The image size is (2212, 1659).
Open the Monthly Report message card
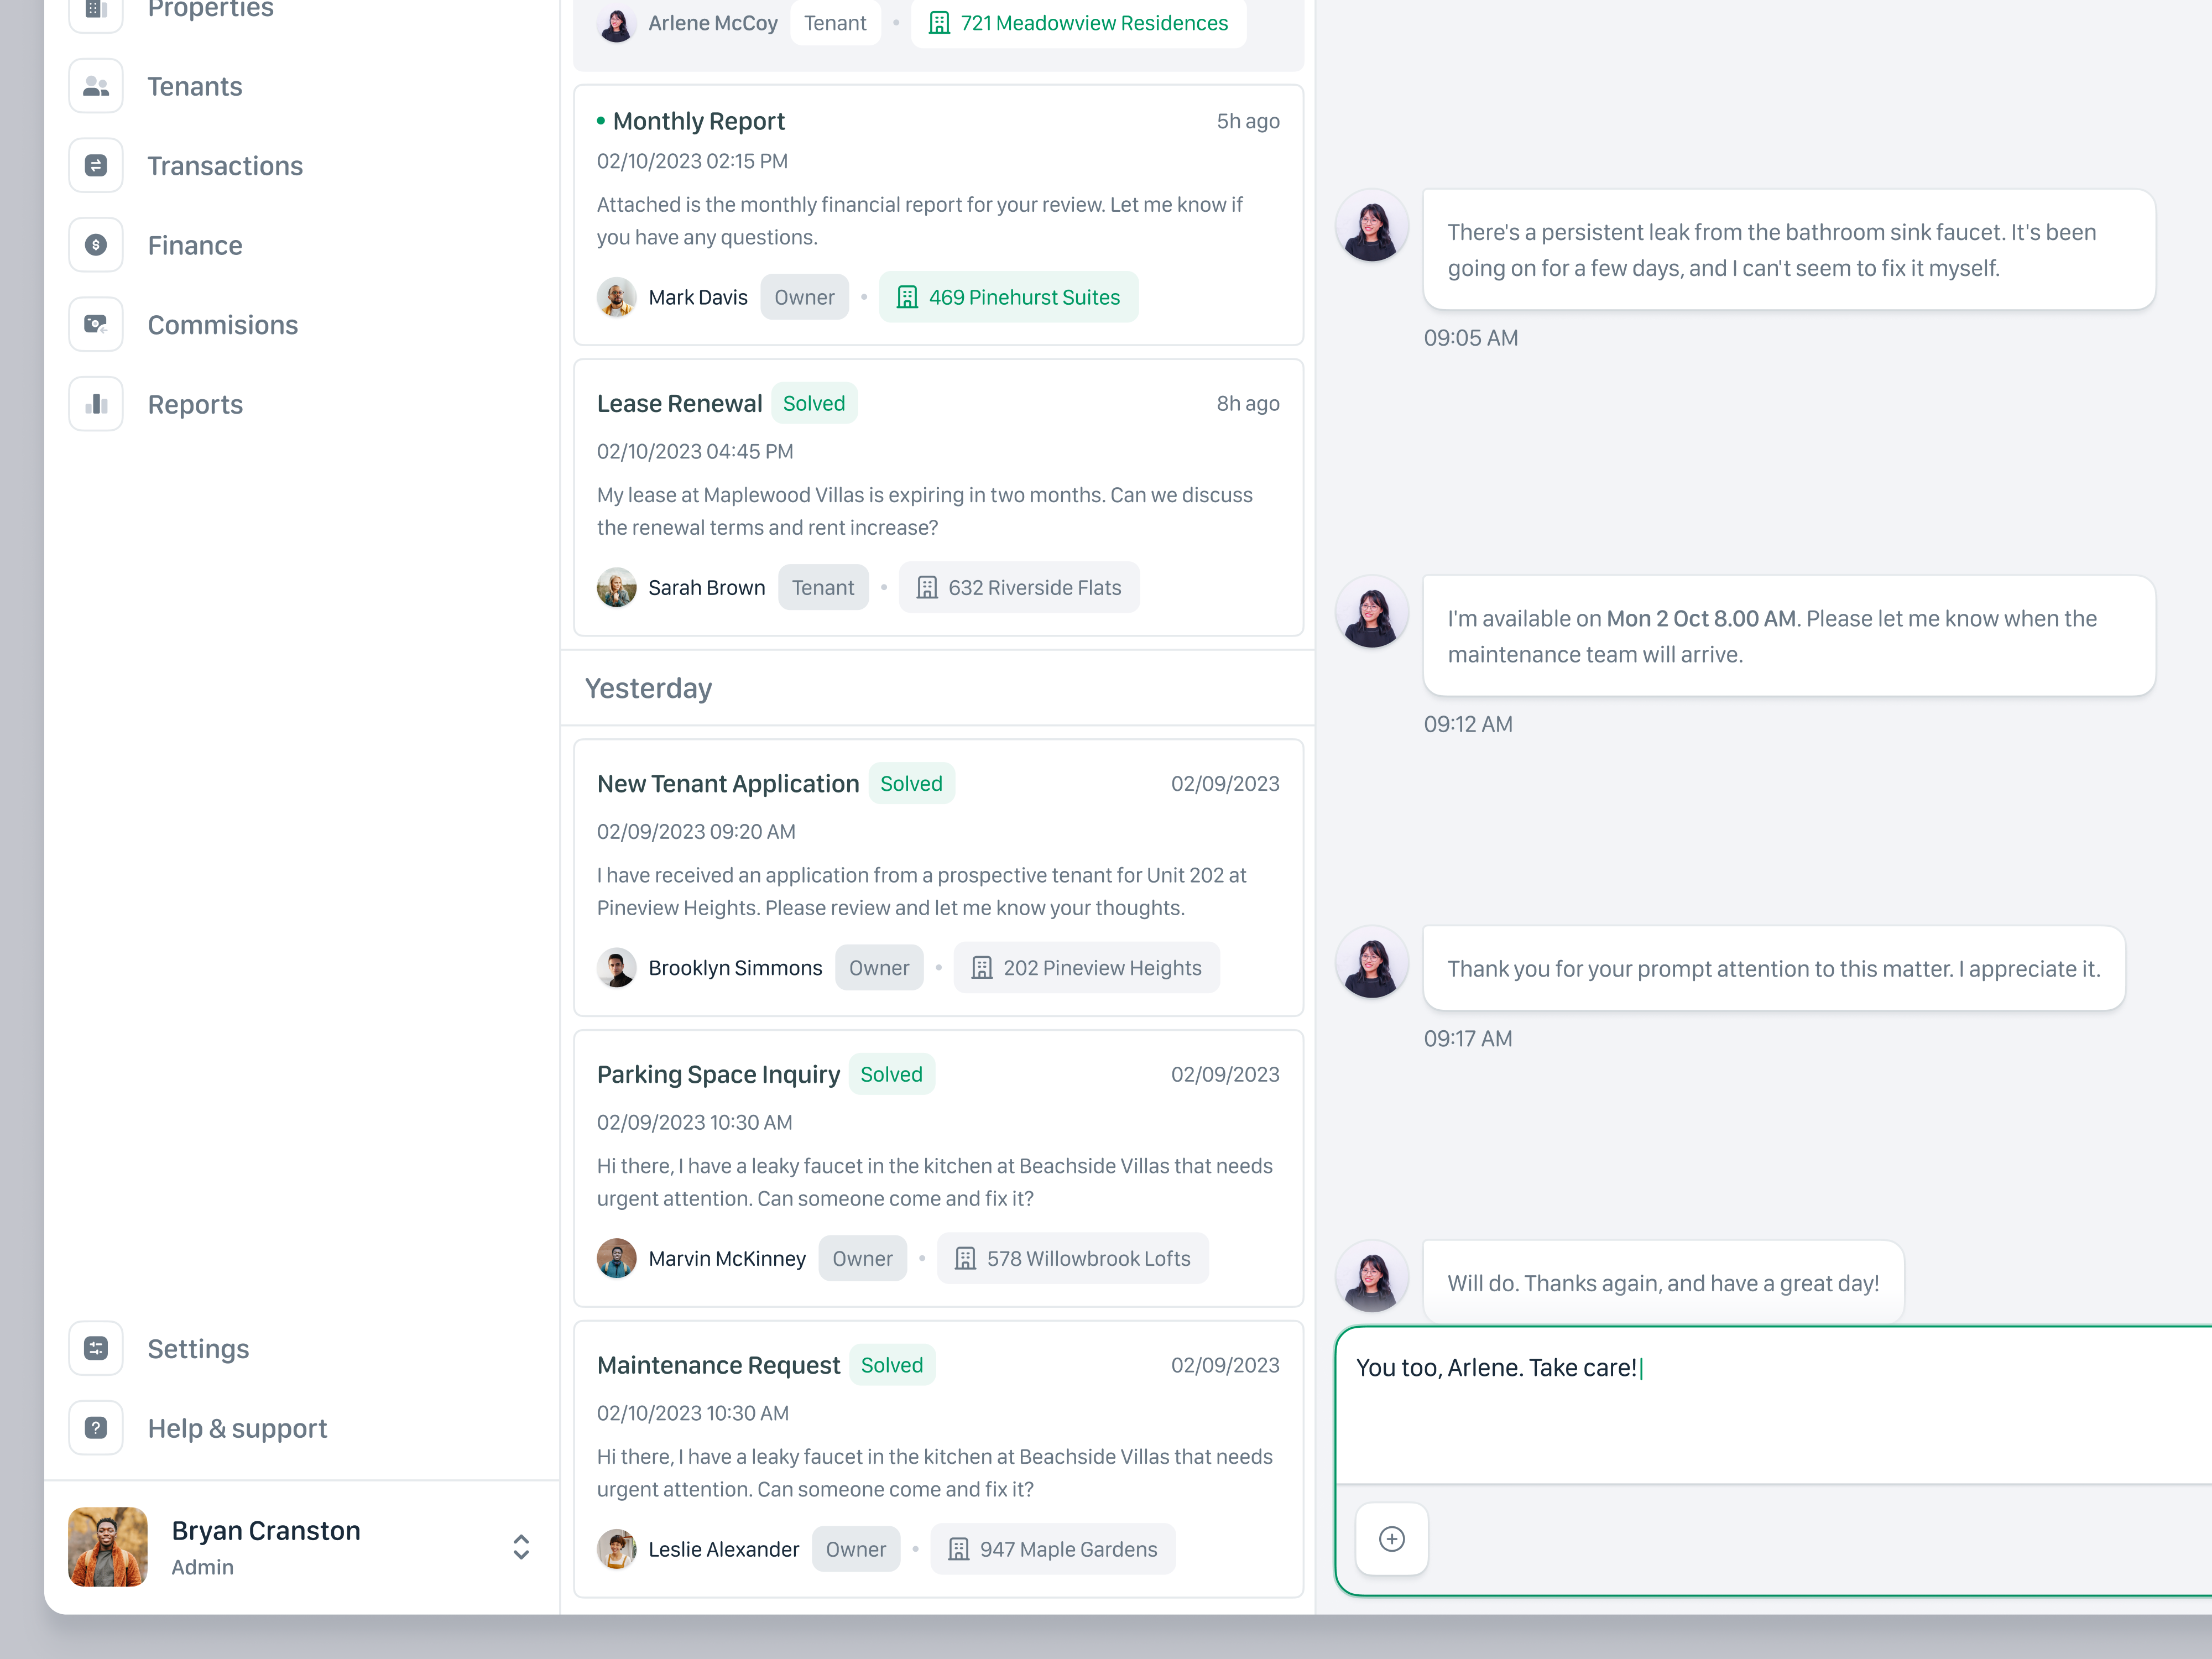point(938,215)
